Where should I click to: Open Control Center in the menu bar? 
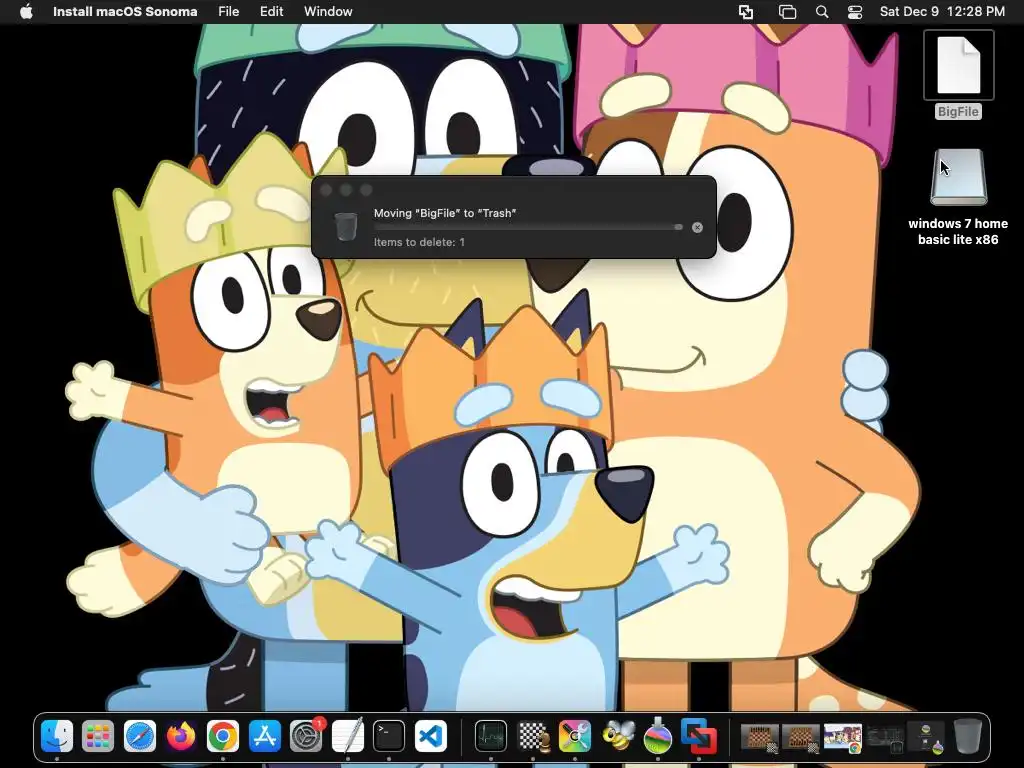pyautogui.click(x=855, y=12)
